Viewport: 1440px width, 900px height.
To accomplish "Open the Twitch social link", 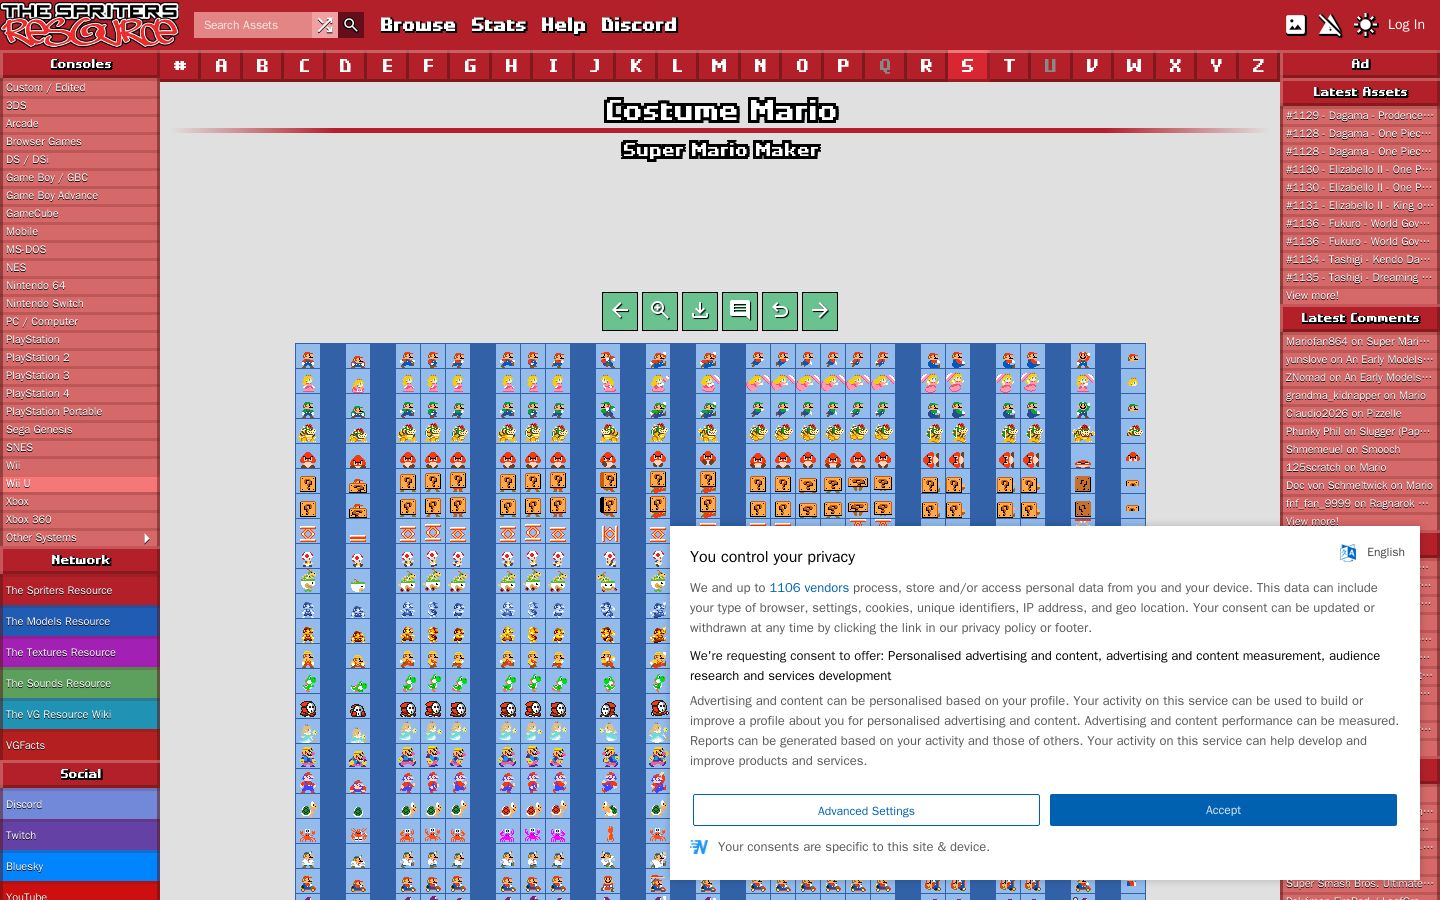I will point(80,835).
